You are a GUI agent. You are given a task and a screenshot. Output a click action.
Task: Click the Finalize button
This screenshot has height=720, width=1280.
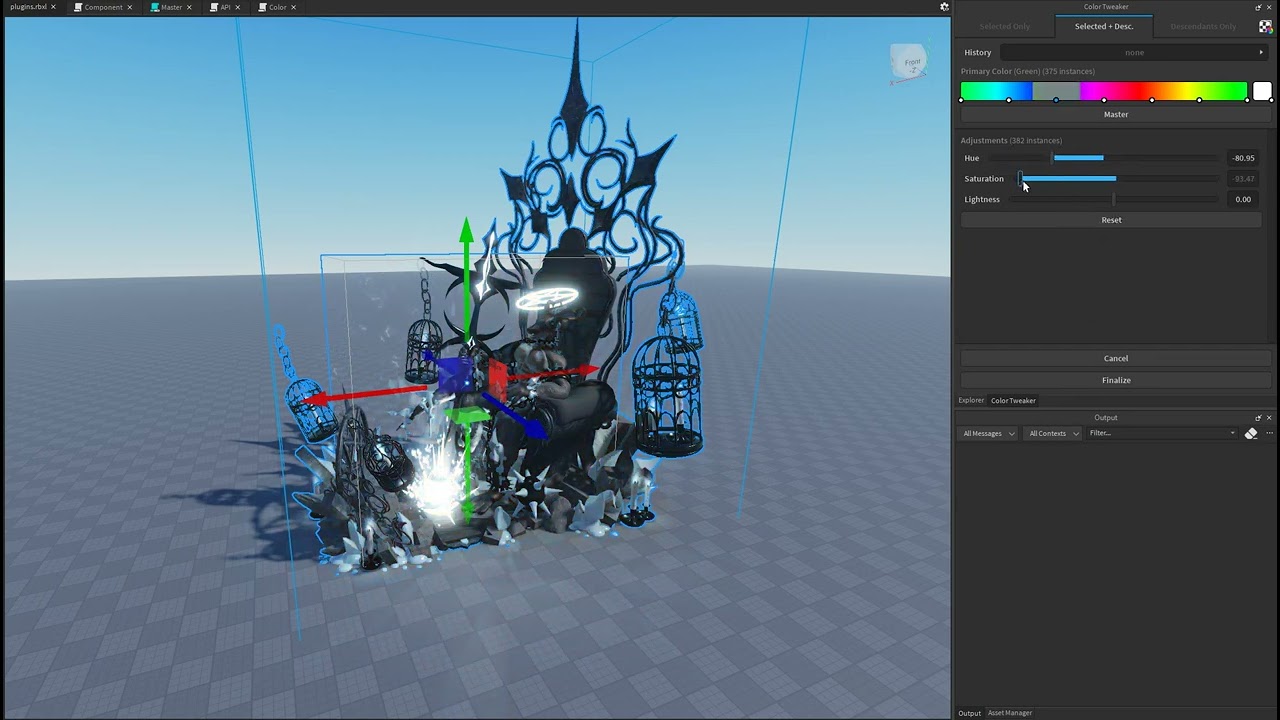pyautogui.click(x=1116, y=380)
